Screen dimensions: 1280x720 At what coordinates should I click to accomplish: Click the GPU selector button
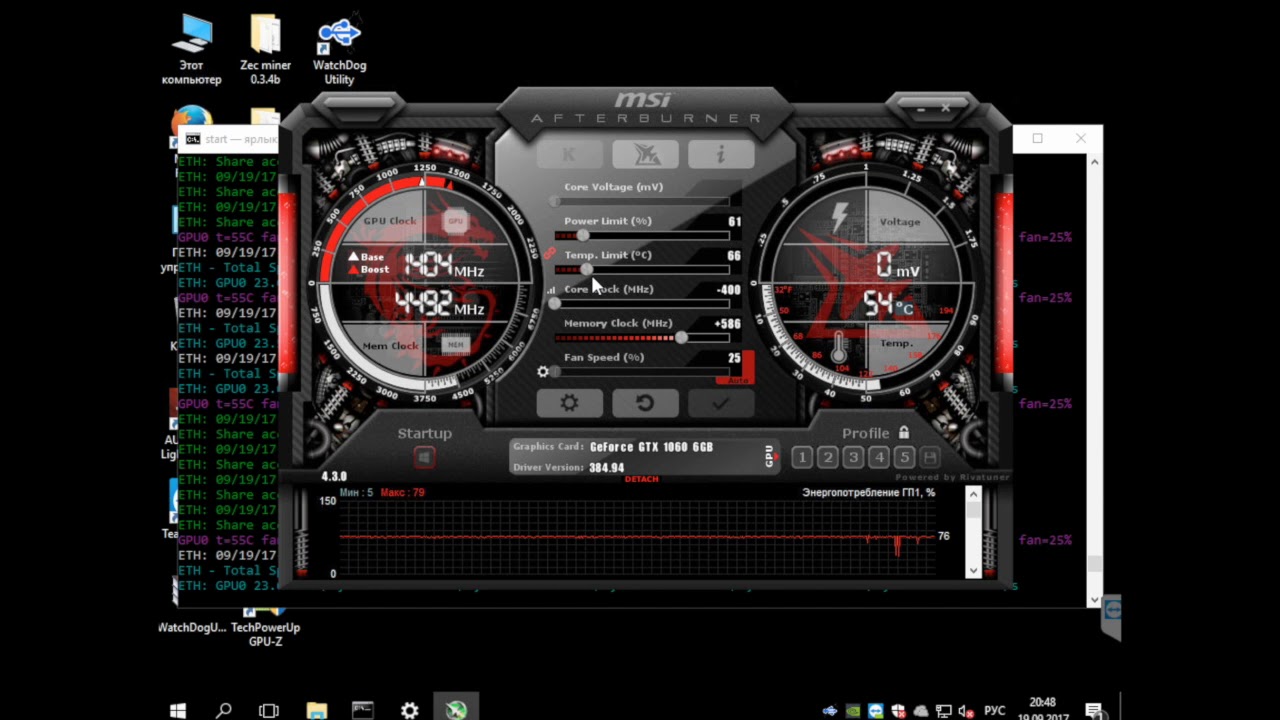770,456
